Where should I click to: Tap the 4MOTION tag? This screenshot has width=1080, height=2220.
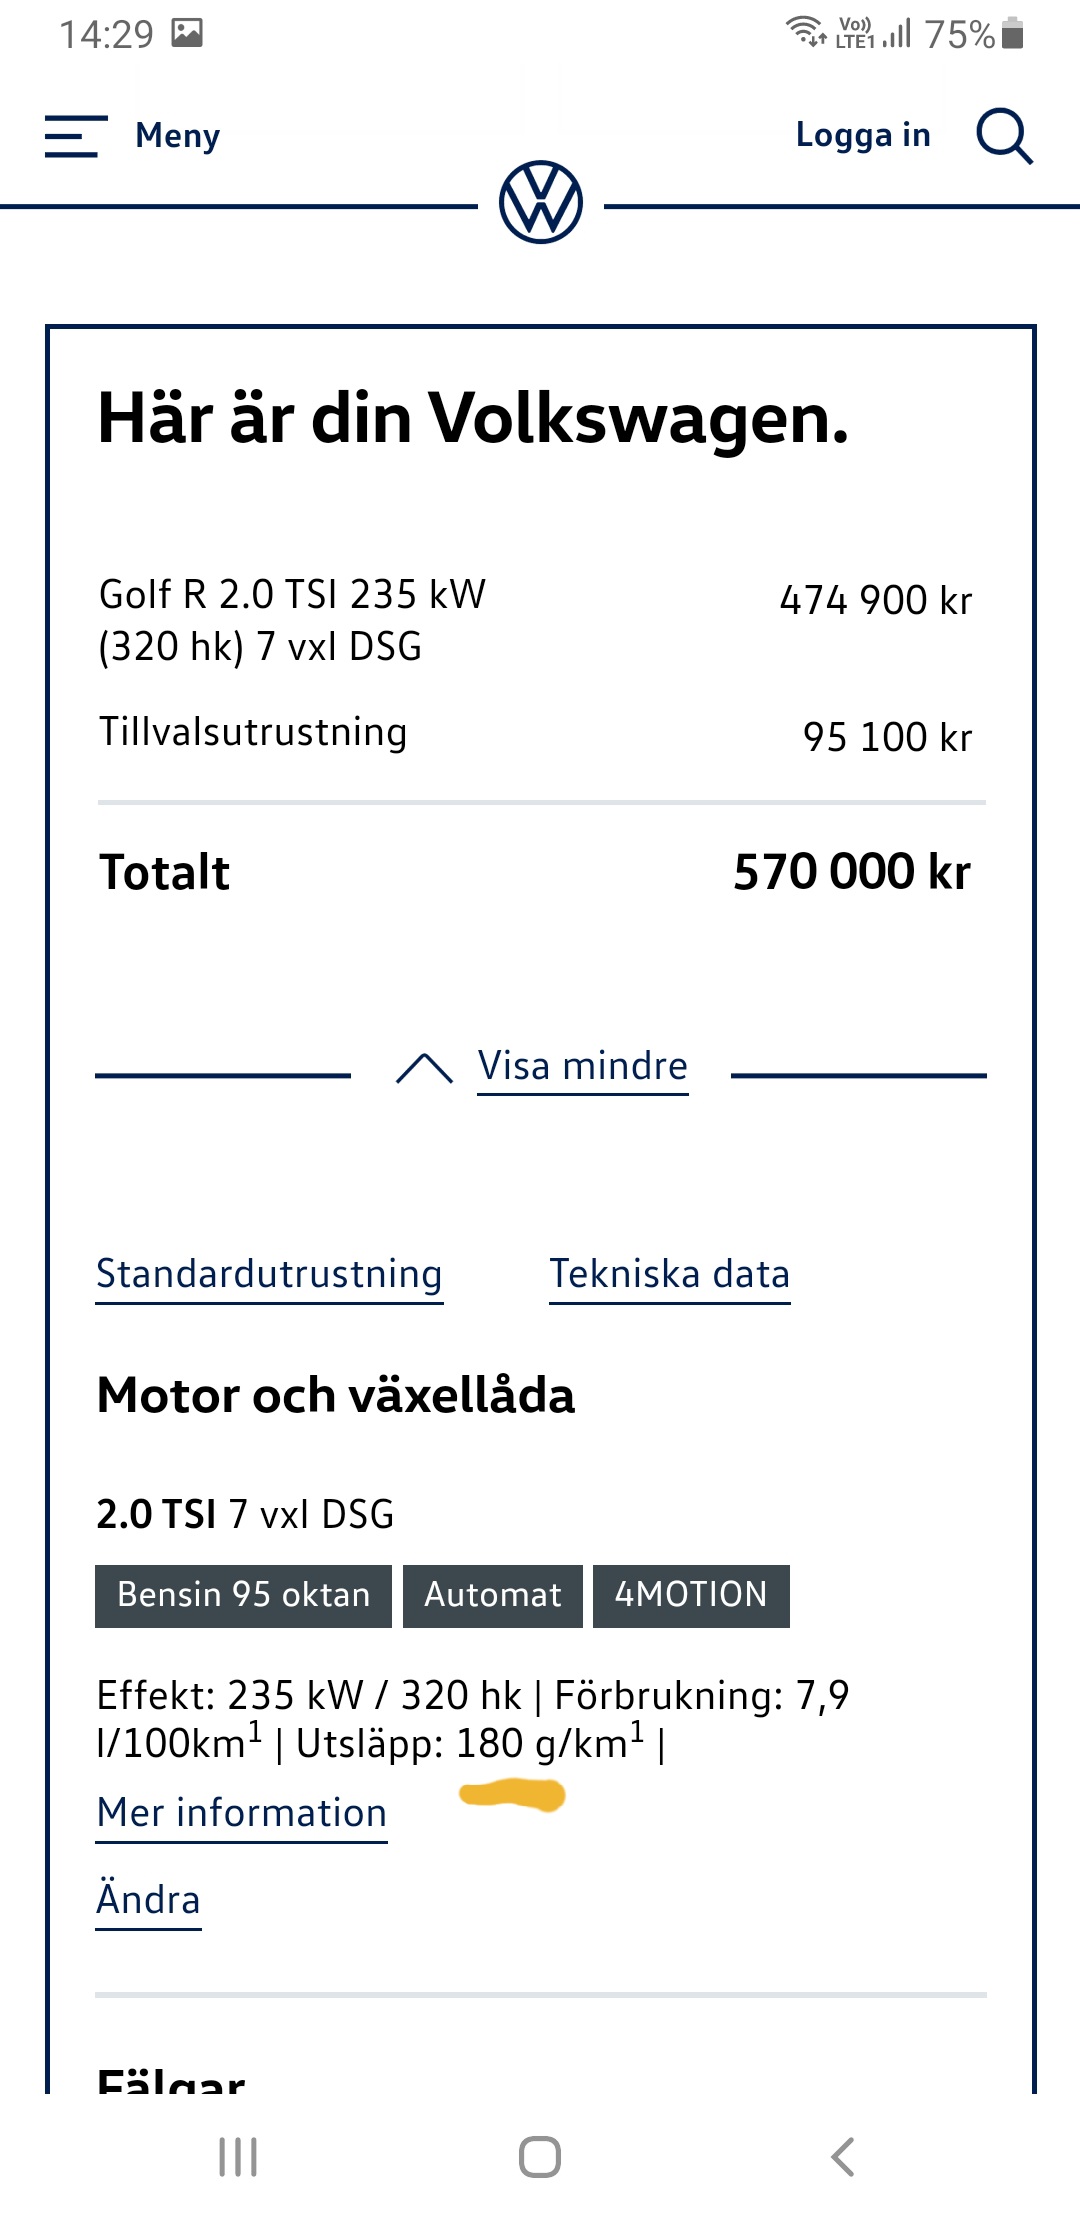[x=691, y=1595]
